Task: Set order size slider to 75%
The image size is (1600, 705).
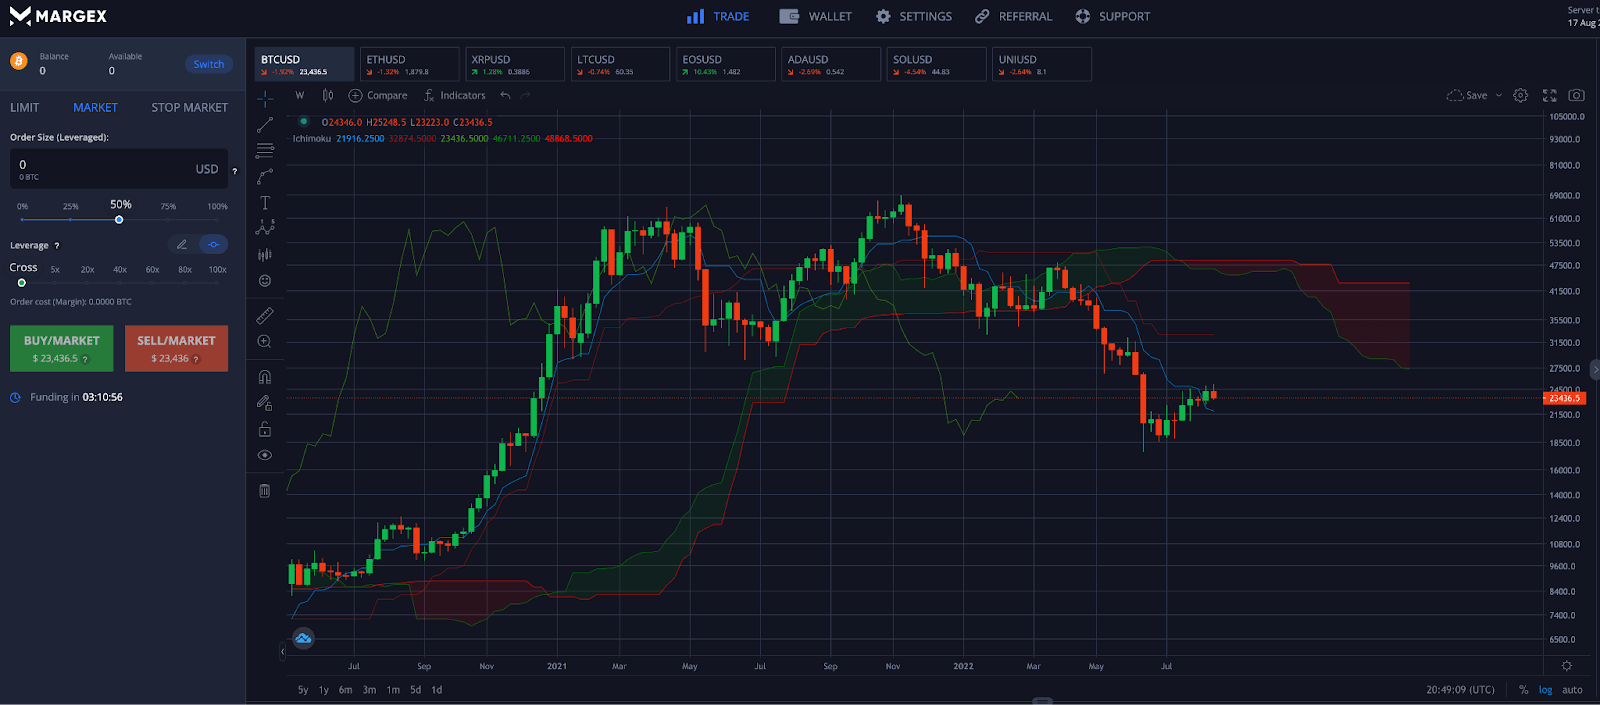Action: (168, 219)
